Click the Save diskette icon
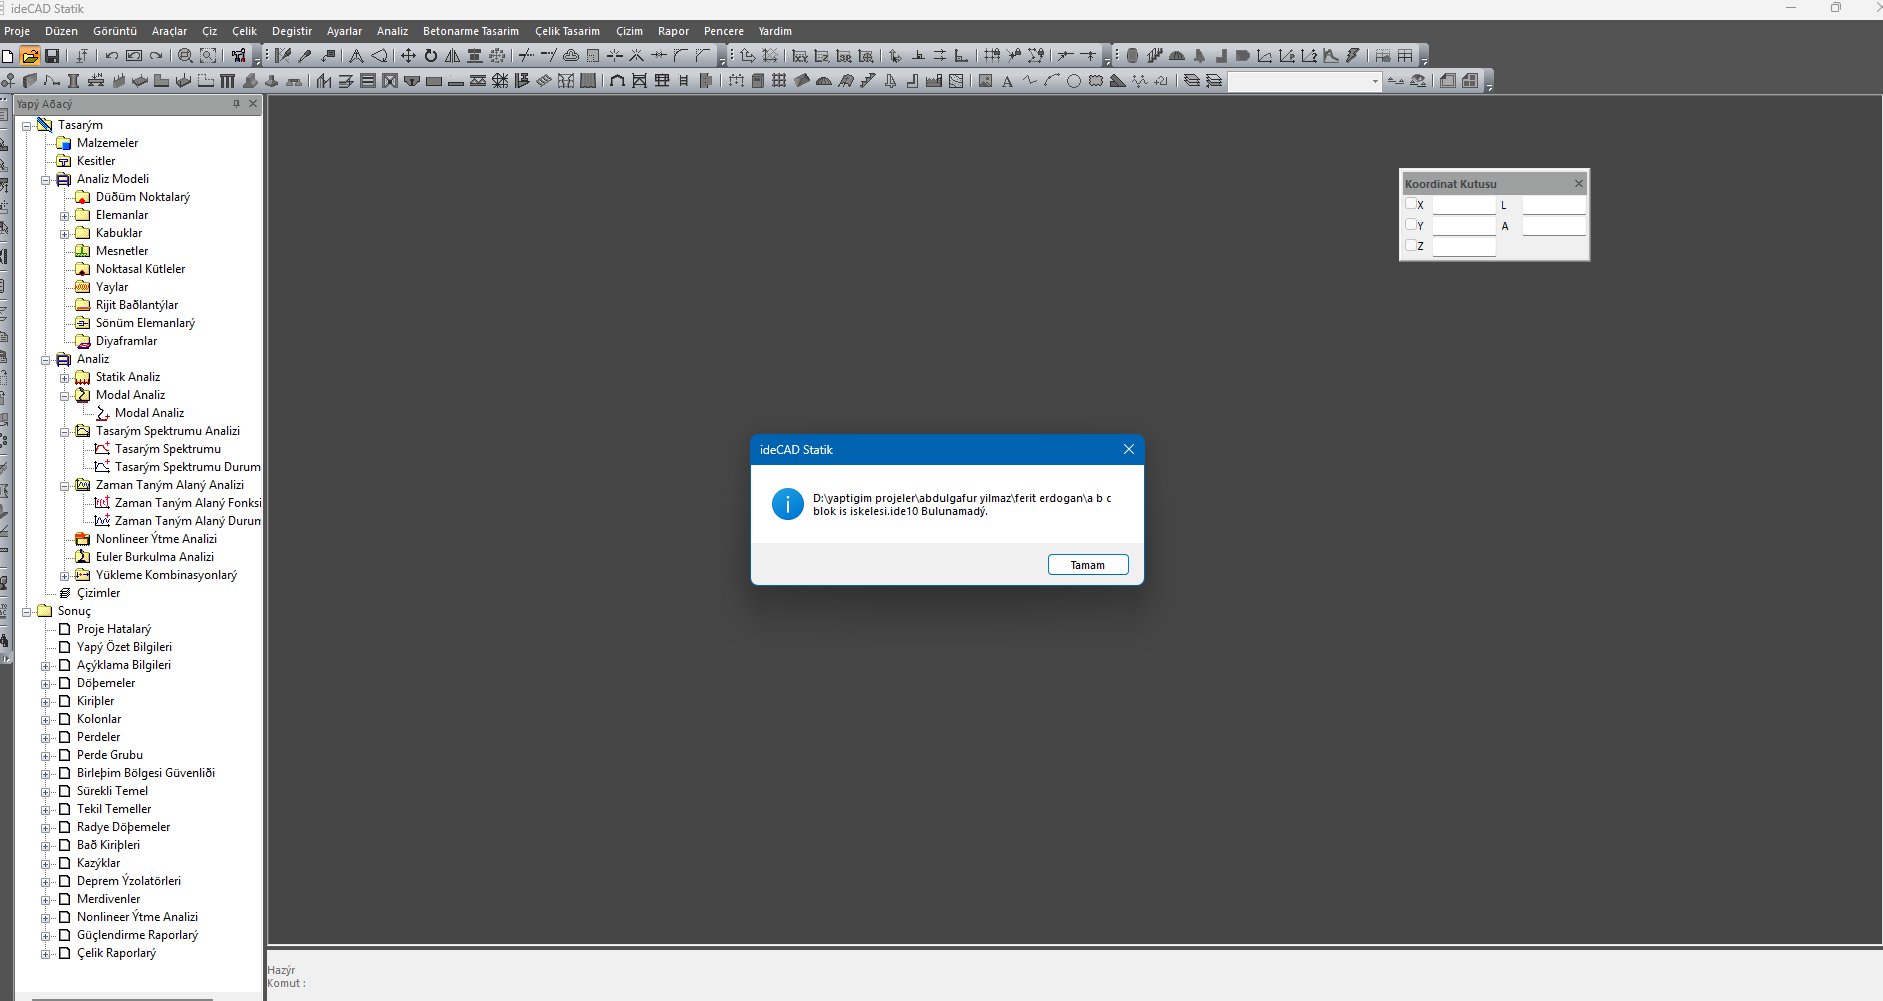Viewport: 1883px width, 1001px height. (x=52, y=56)
